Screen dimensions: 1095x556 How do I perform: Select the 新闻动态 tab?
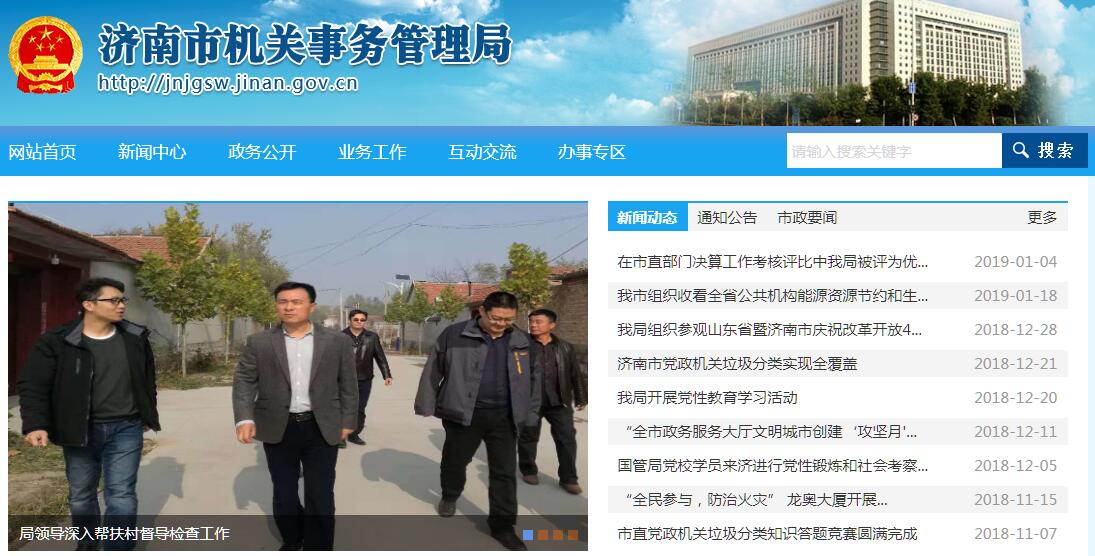[647, 217]
